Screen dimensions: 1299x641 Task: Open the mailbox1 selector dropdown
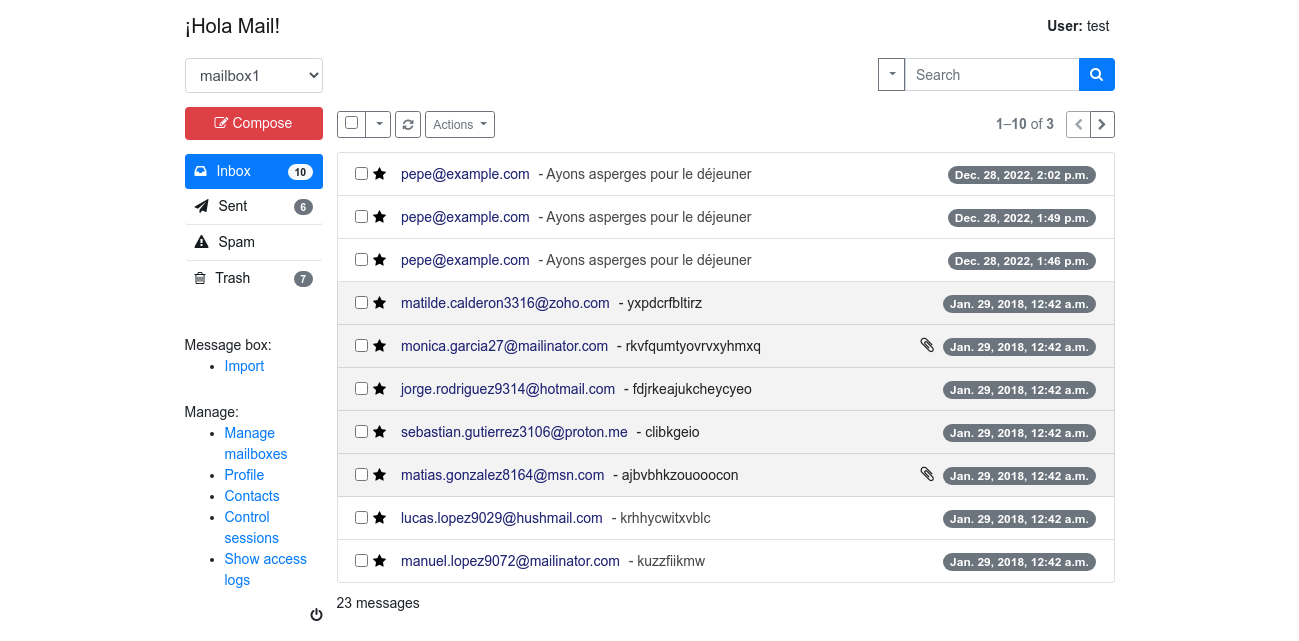(254, 75)
